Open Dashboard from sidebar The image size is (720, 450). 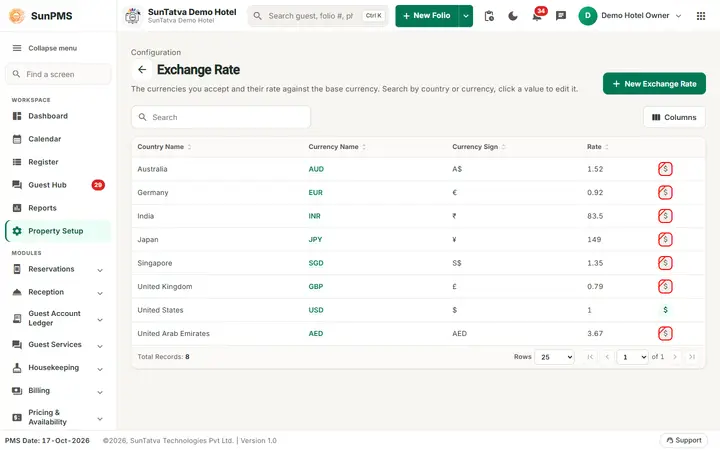[x=58, y=116]
